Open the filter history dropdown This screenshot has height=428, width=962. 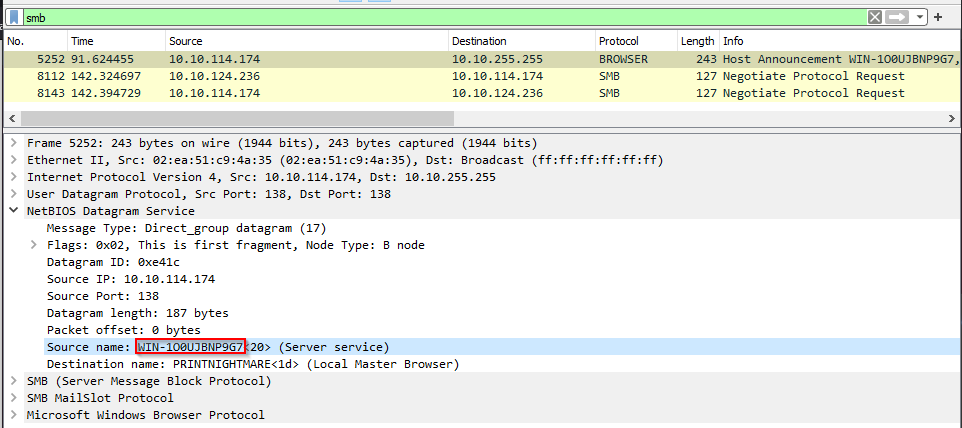[x=919, y=17]
